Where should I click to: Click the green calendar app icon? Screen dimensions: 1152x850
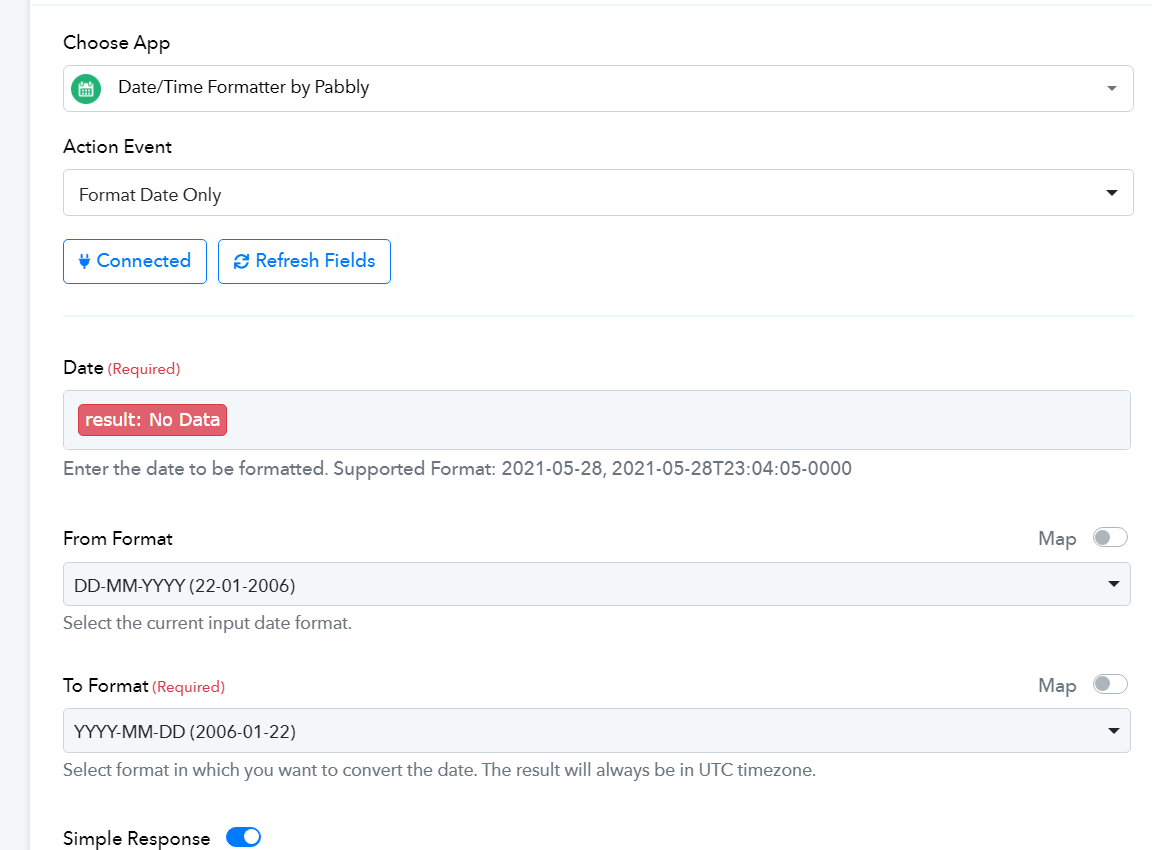[86, 89]
